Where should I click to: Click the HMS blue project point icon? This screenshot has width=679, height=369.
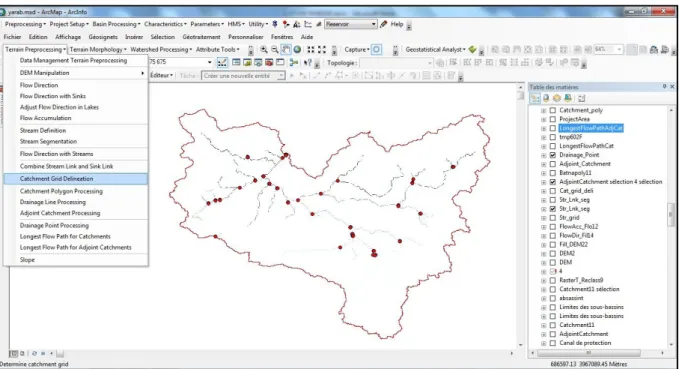click(x=275, y=24)
